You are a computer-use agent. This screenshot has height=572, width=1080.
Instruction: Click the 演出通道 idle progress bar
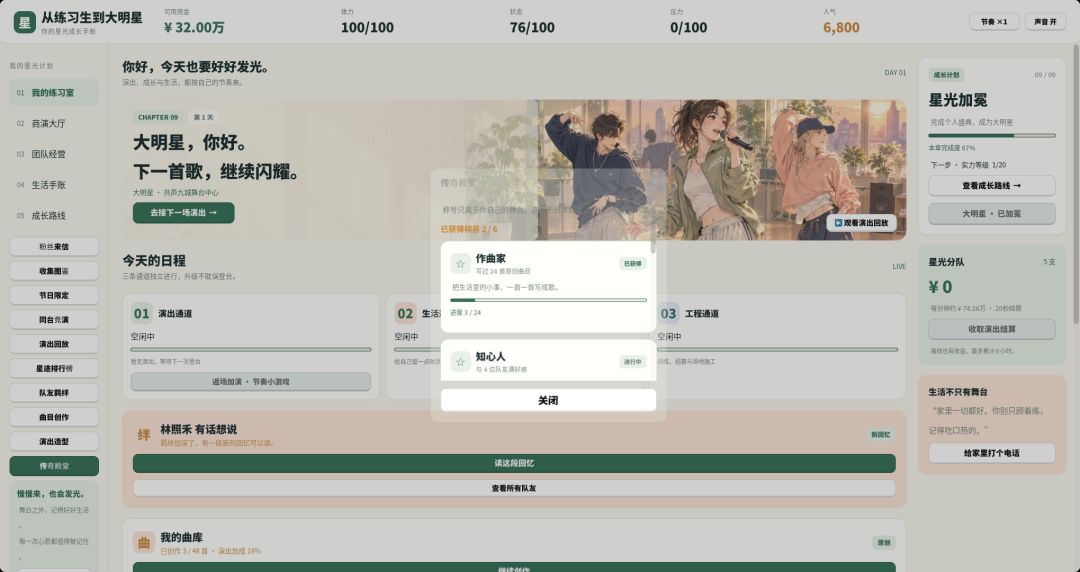click(251, 349)
